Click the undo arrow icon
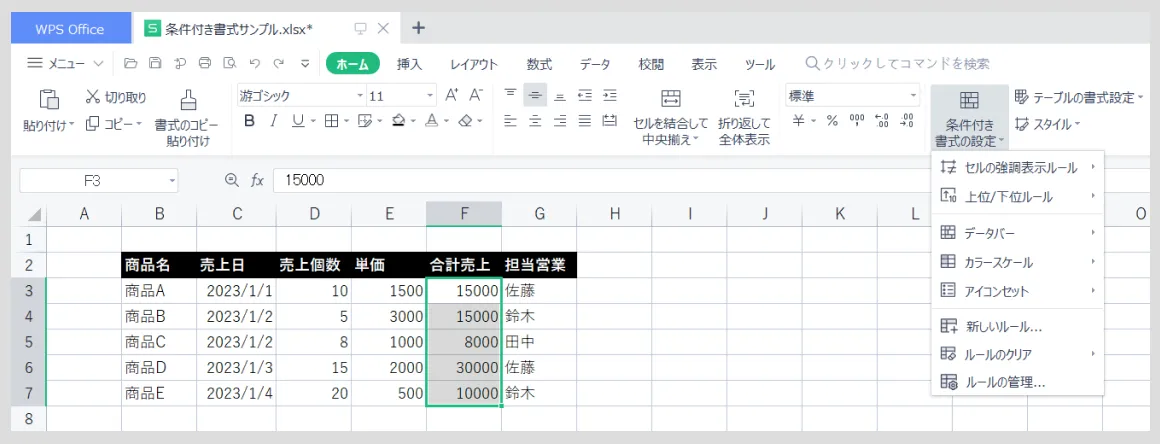 click(254, 64)
